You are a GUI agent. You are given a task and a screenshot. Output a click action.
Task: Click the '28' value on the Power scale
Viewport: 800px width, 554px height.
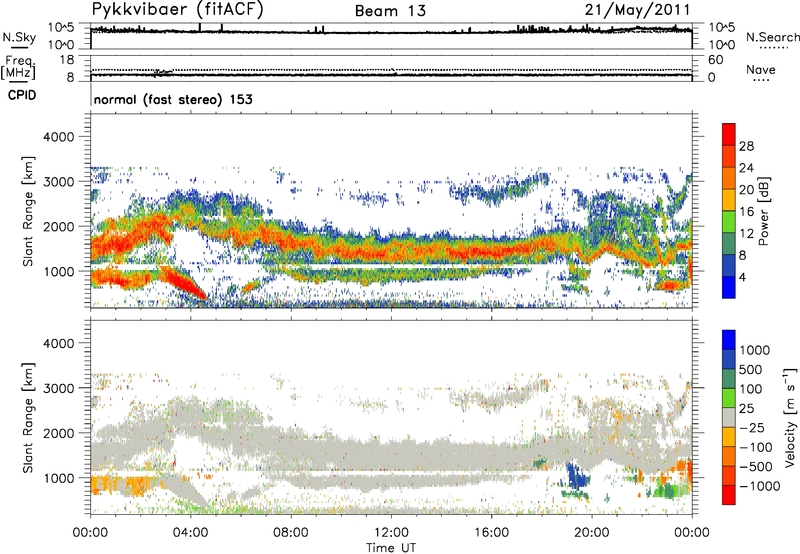[746, 146]
